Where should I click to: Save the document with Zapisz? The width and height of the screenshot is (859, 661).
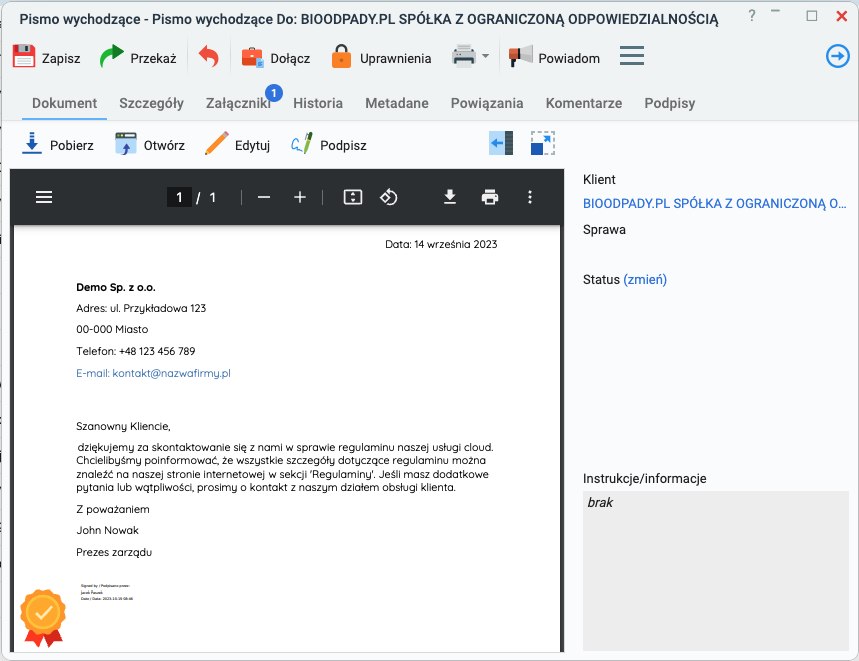pyautogui.click(x=47, y=58)
